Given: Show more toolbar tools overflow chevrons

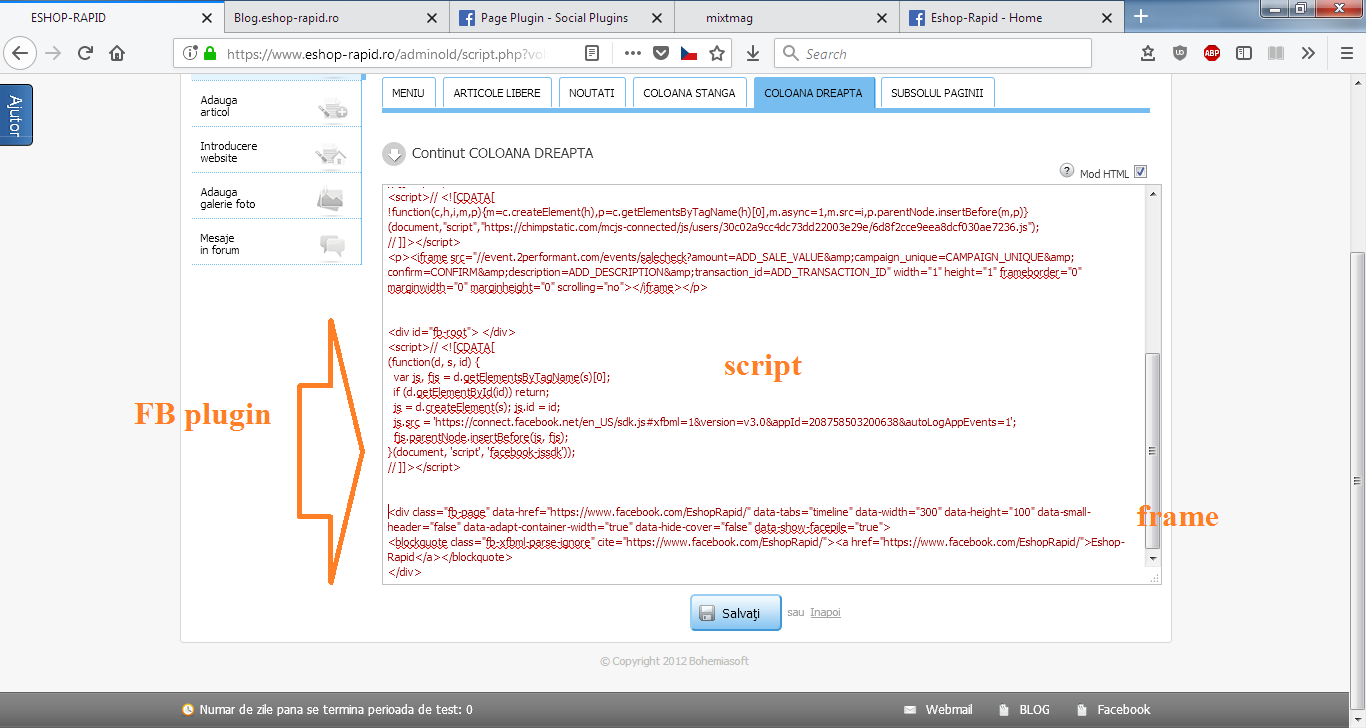Looking at the screenshot, I should 1308,54.
